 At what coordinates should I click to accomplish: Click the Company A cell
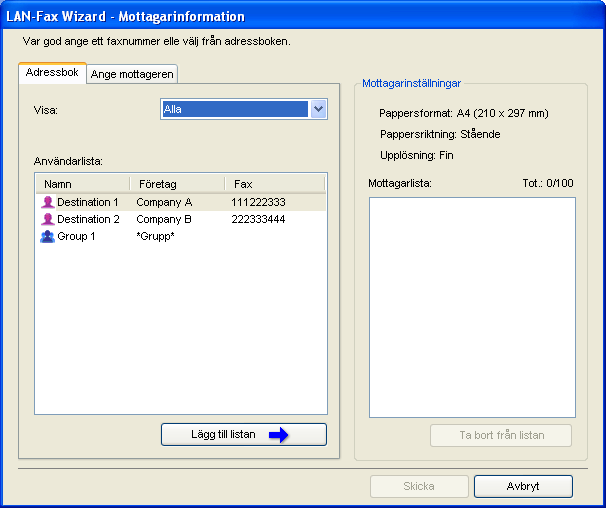pyautogui.click(x=164, y=202)
